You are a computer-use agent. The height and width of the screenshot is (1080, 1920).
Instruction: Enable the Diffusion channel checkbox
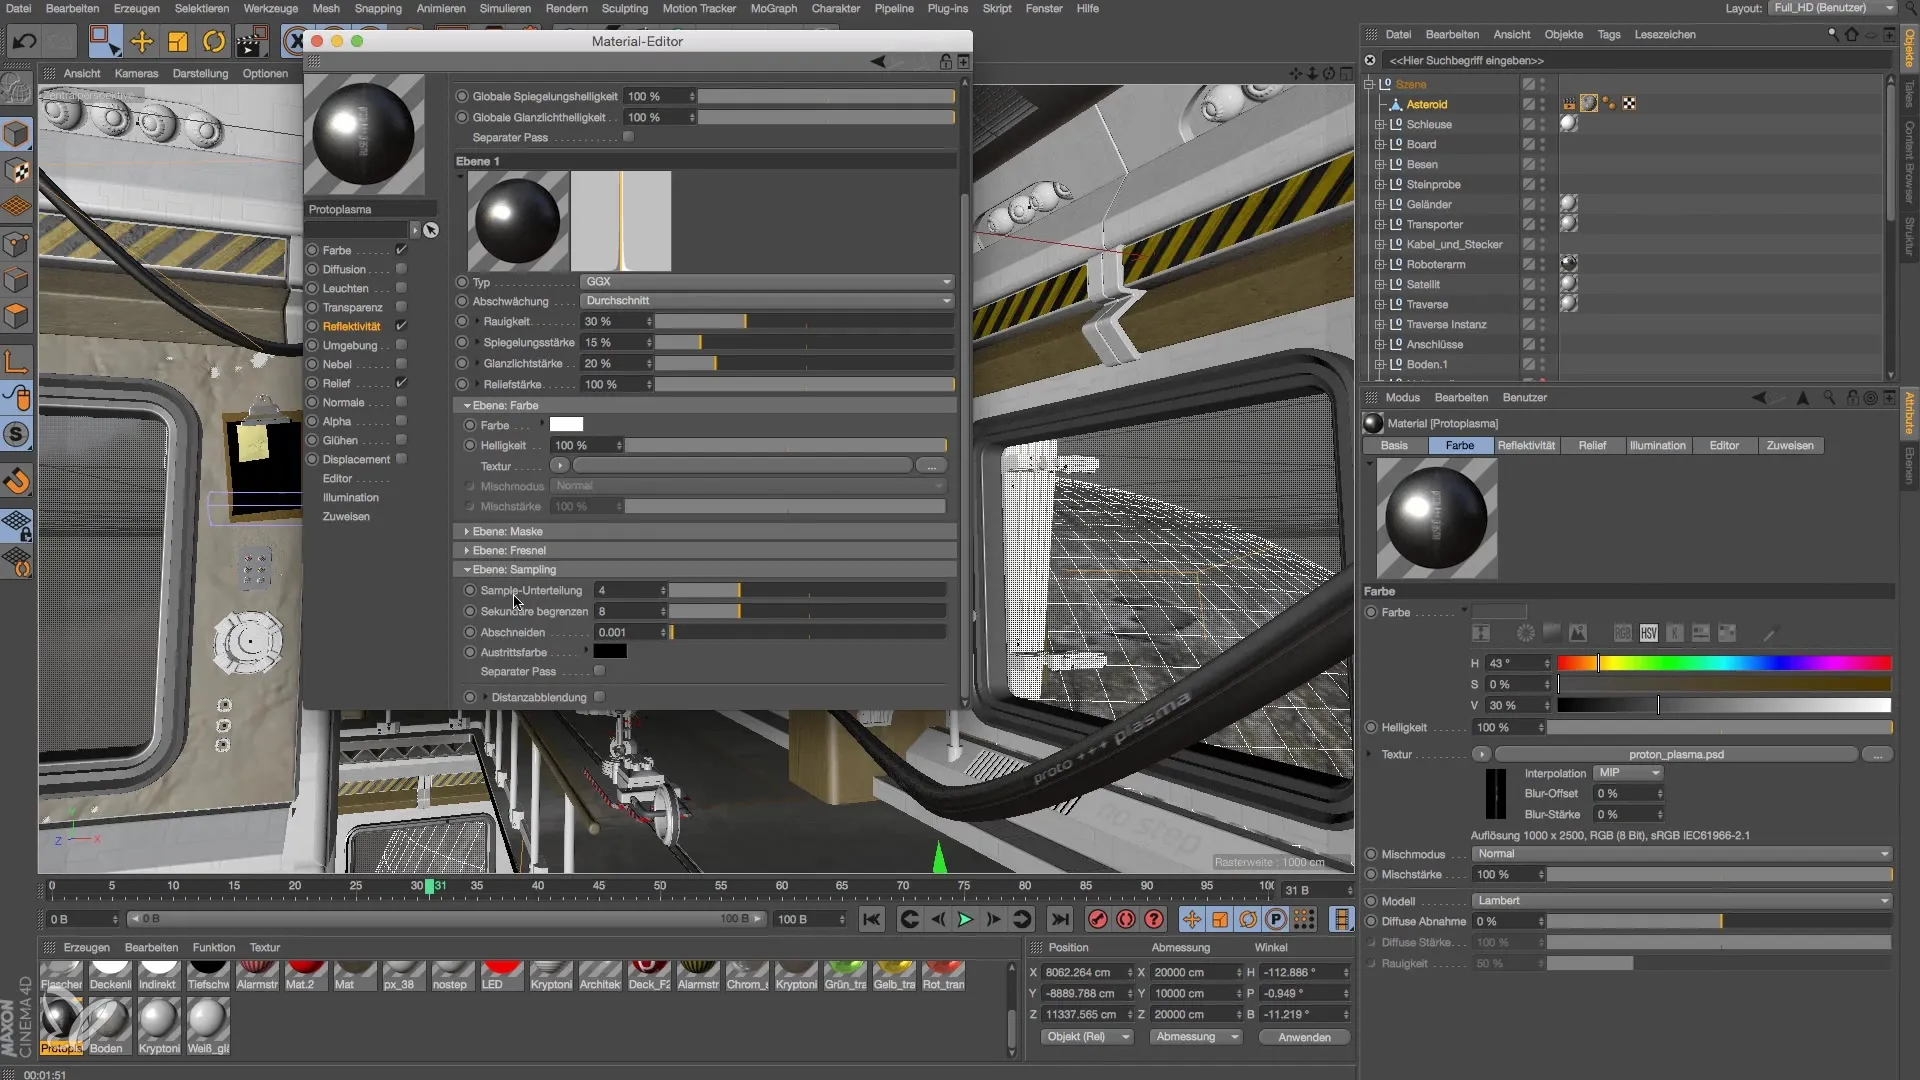pyautogui.click(x=401, y=269)
